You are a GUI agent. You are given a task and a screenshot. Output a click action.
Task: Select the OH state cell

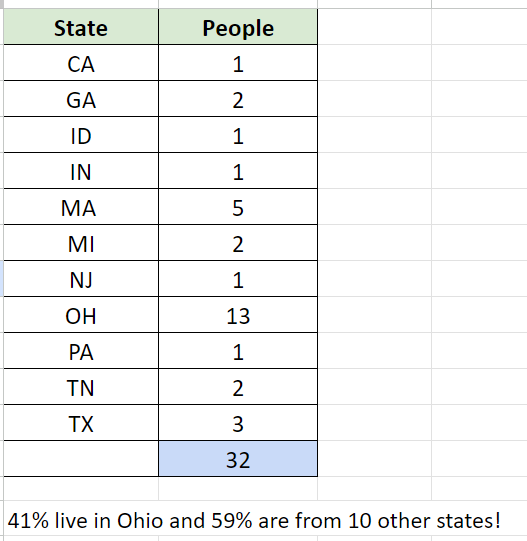click(81, 316)
